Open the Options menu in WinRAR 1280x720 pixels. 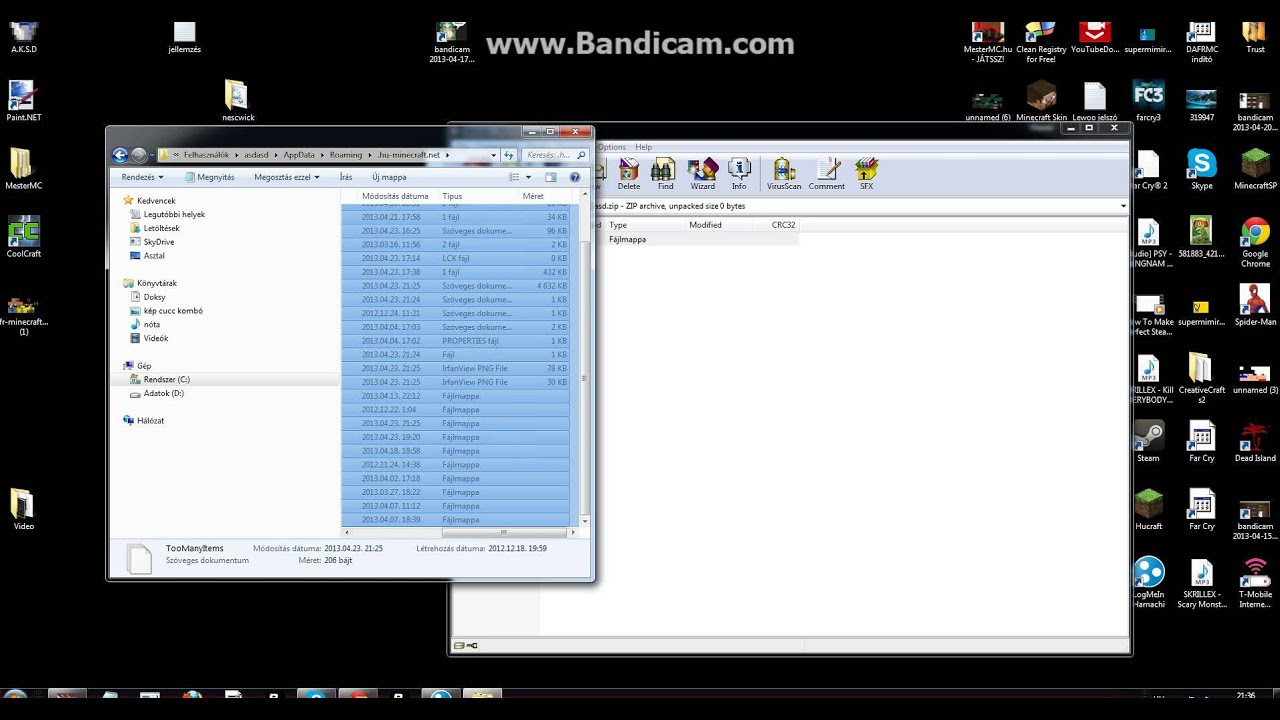(612, 147)
